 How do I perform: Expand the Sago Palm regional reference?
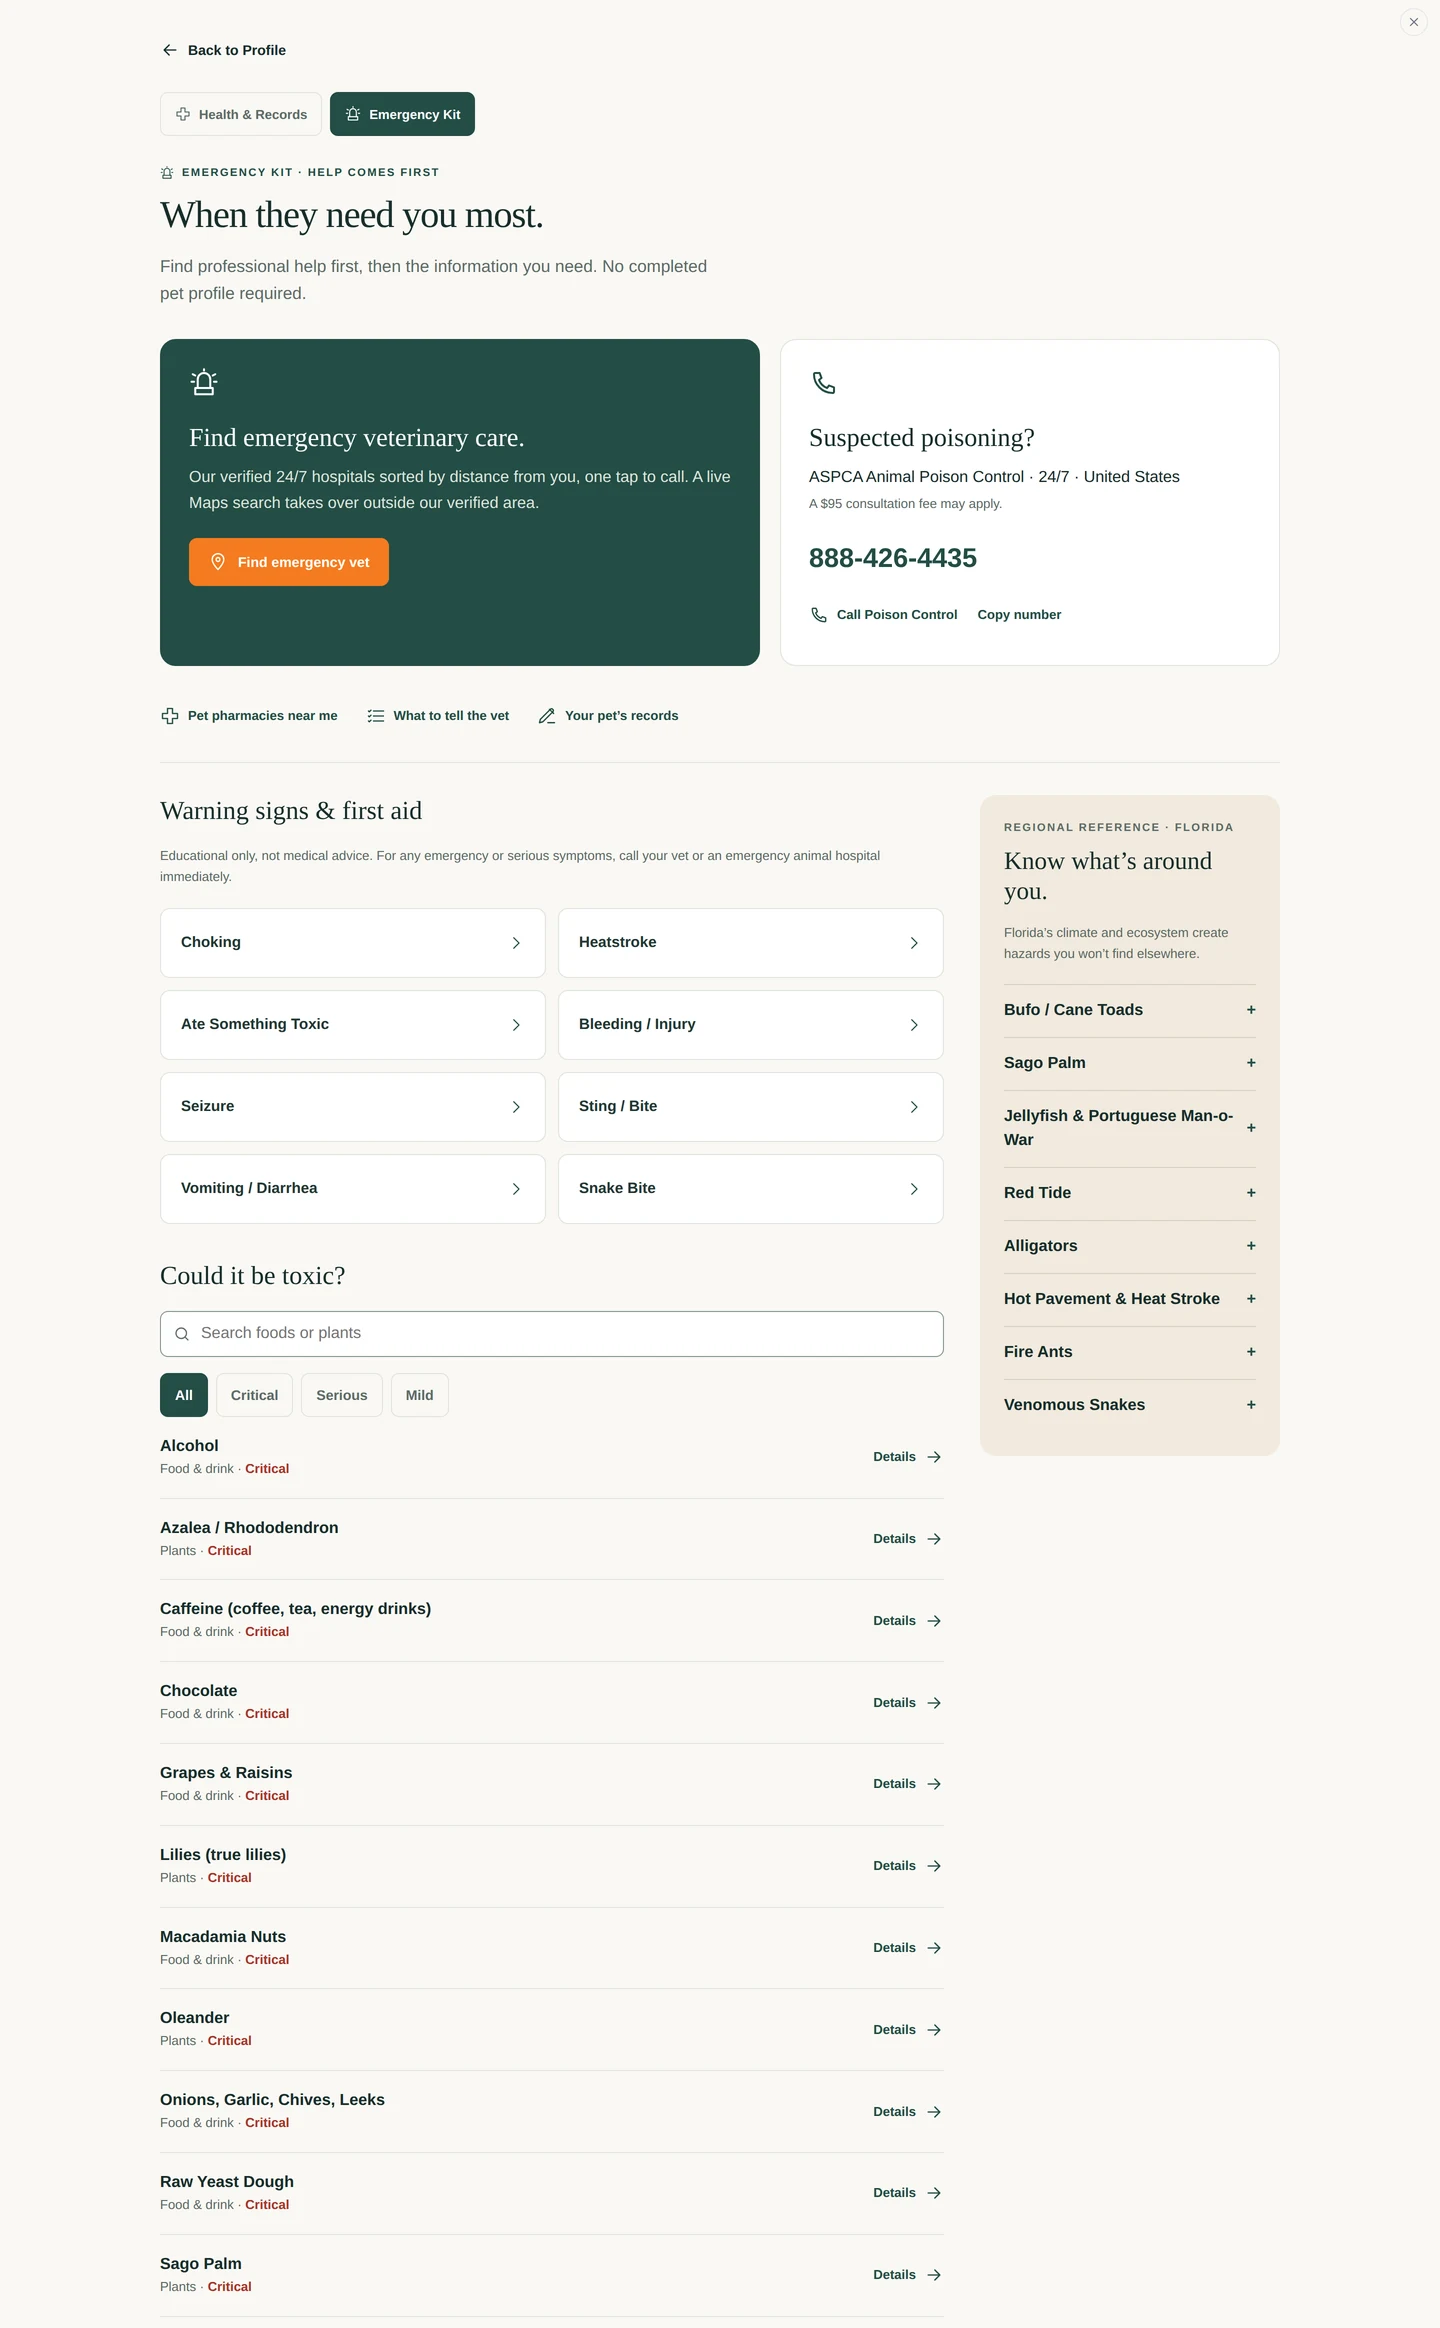coord(1130,1063)
